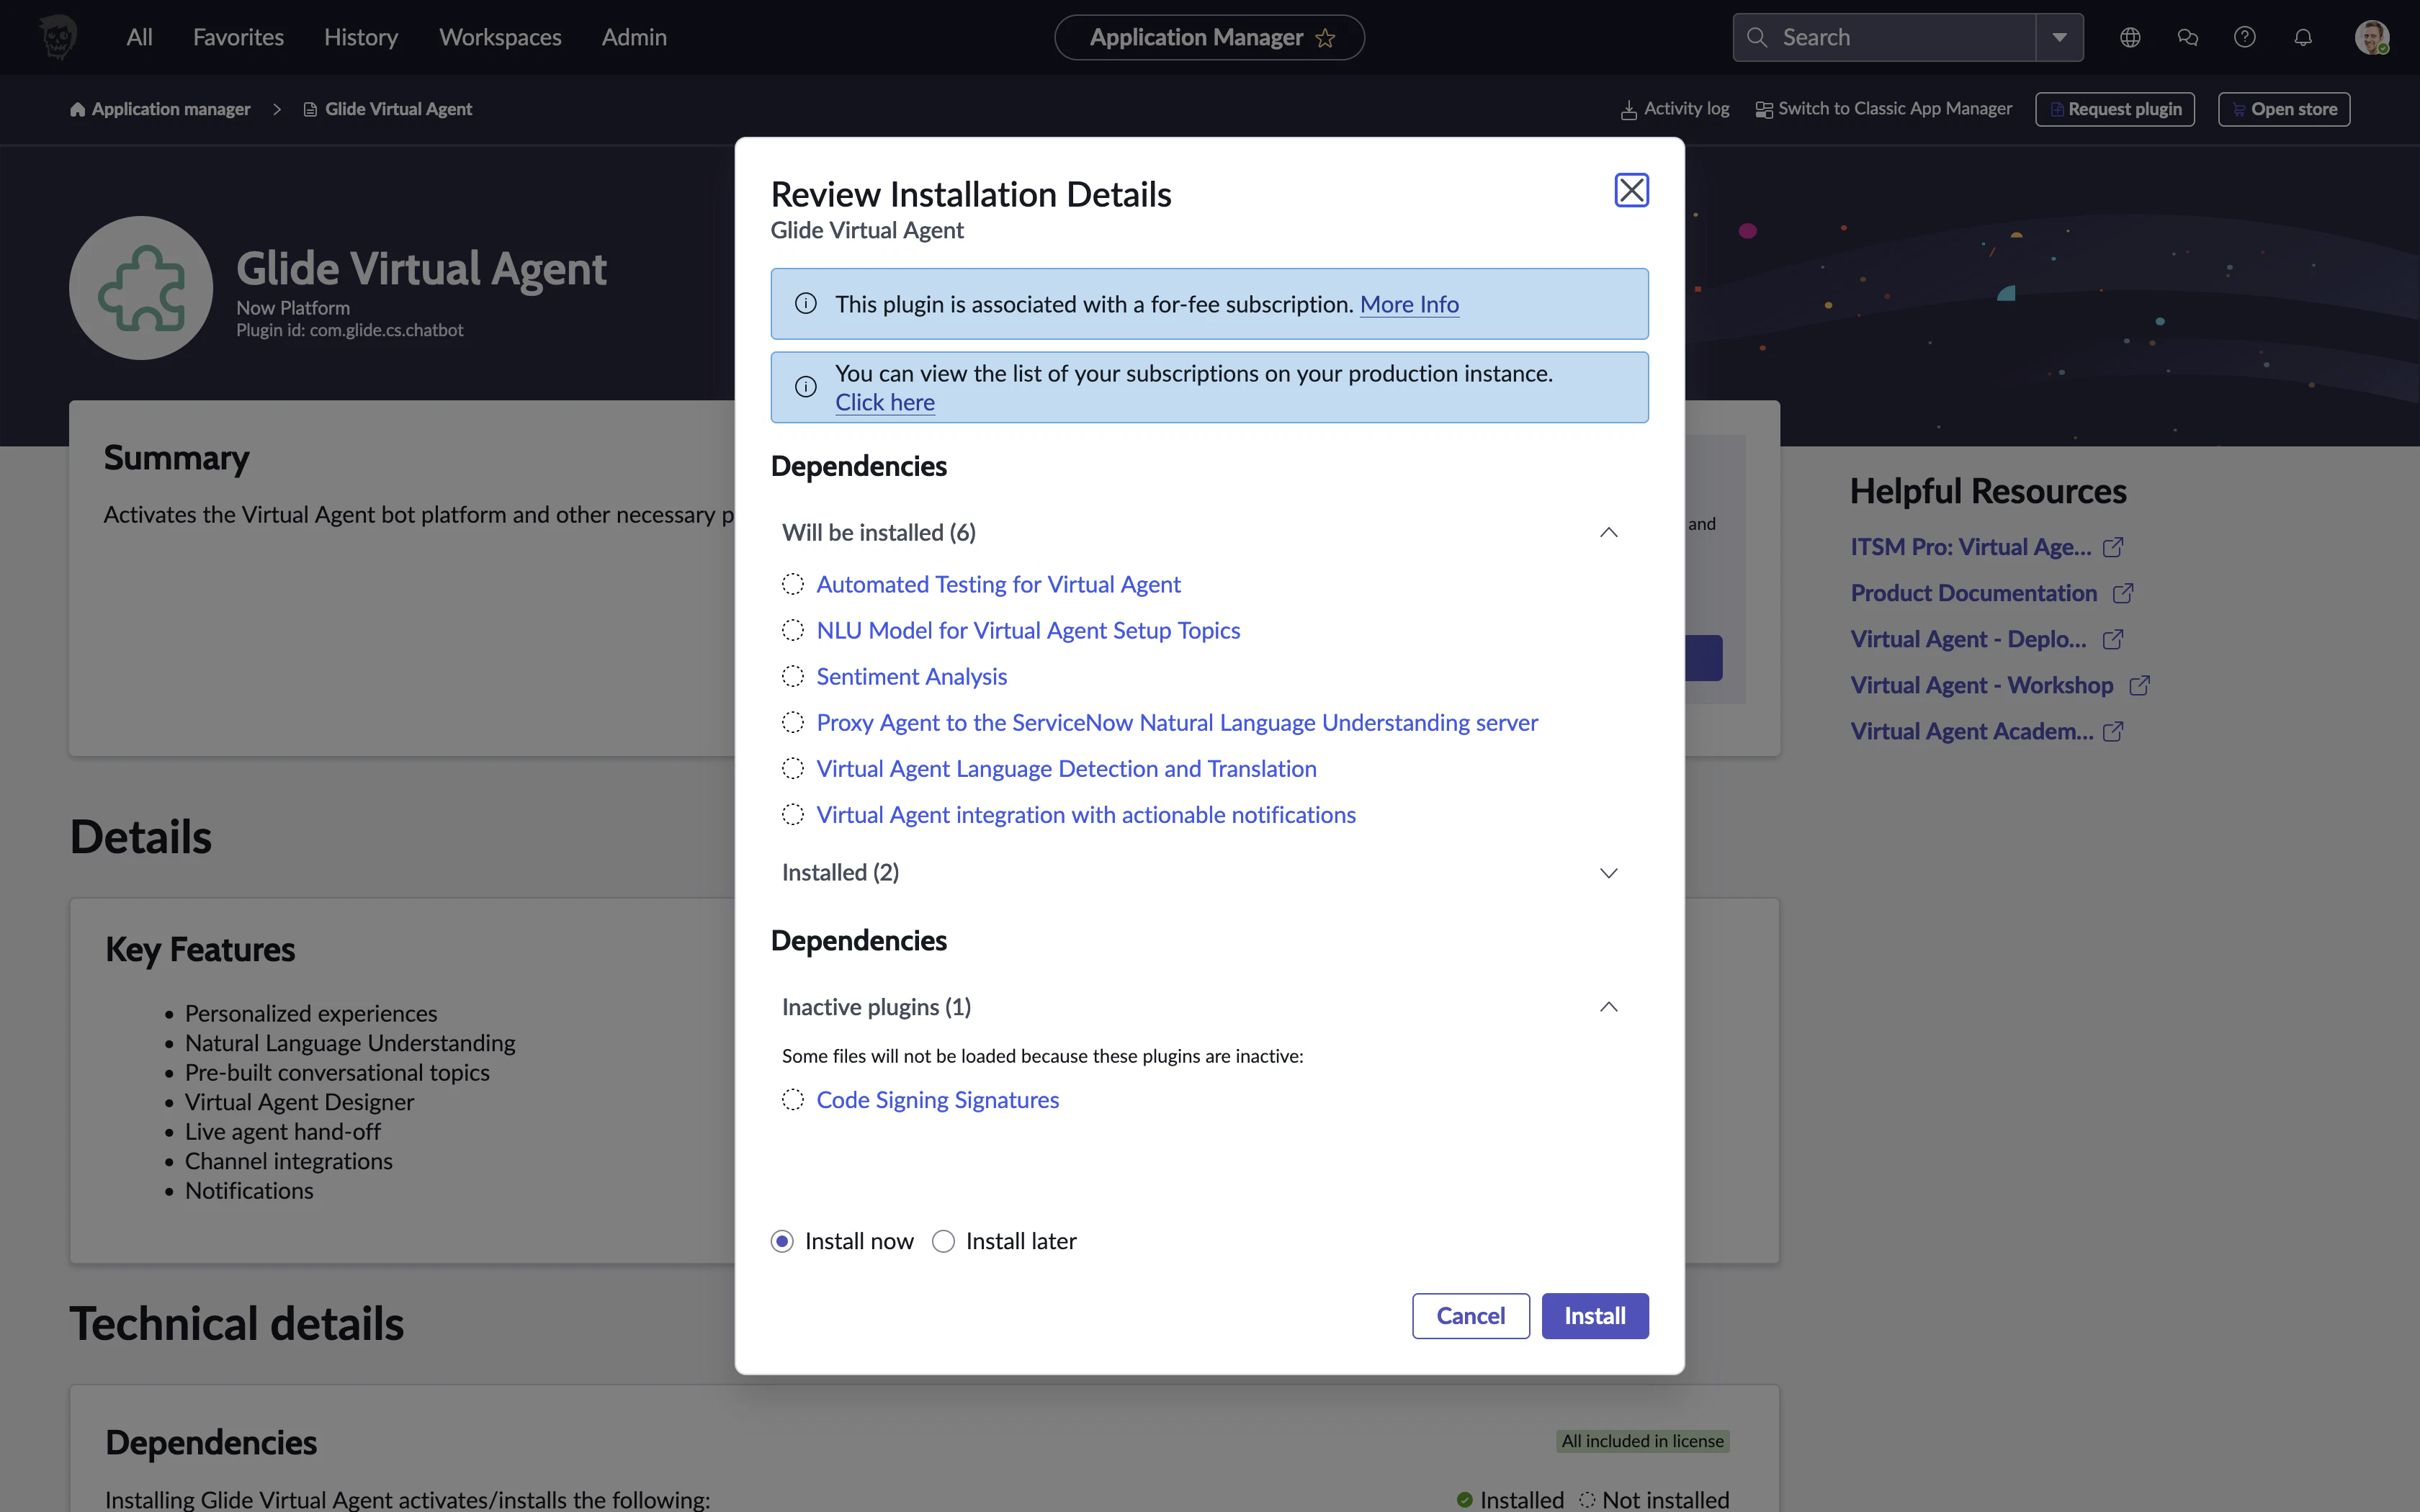Click the status icon for Proxy Agent
Image resolution: width=2420 pixels, height=1512 pixels.
pos(792,722)
